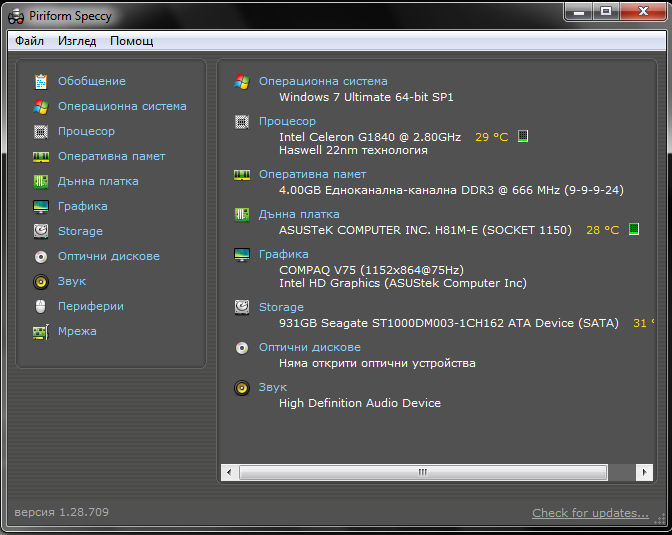
Task: Click Windows 7 Ultimate 64-bit SP1 text
Action: click(x=366, y=97)
